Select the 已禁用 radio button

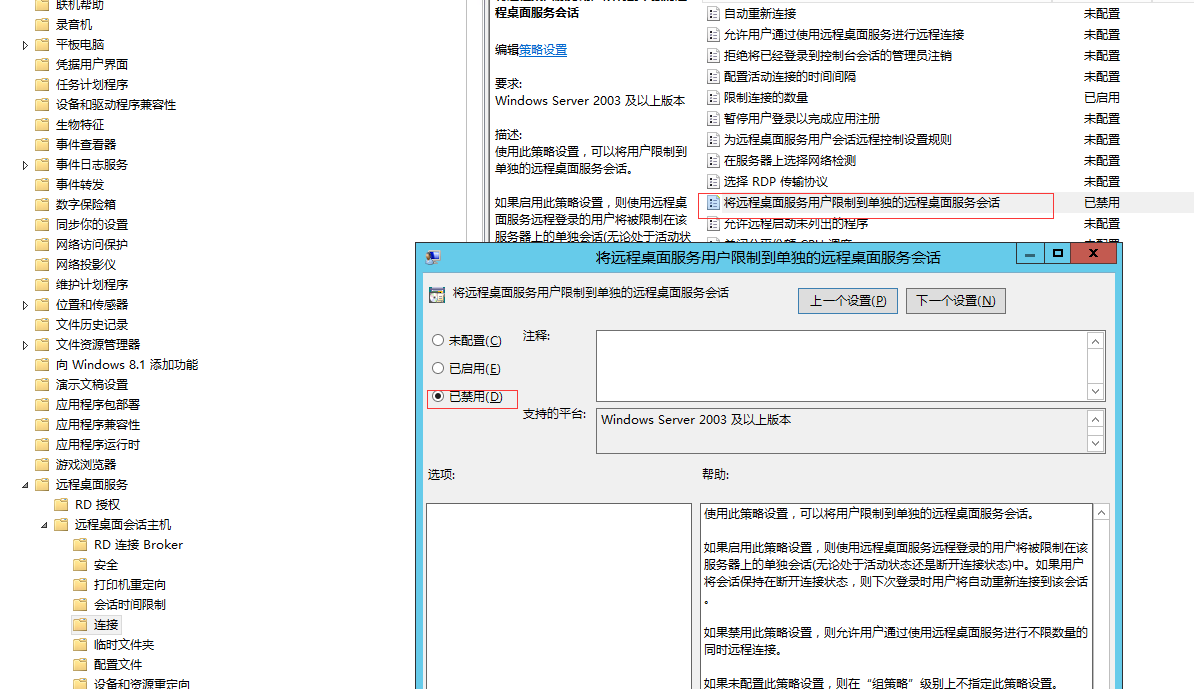[x=438, y=396]
